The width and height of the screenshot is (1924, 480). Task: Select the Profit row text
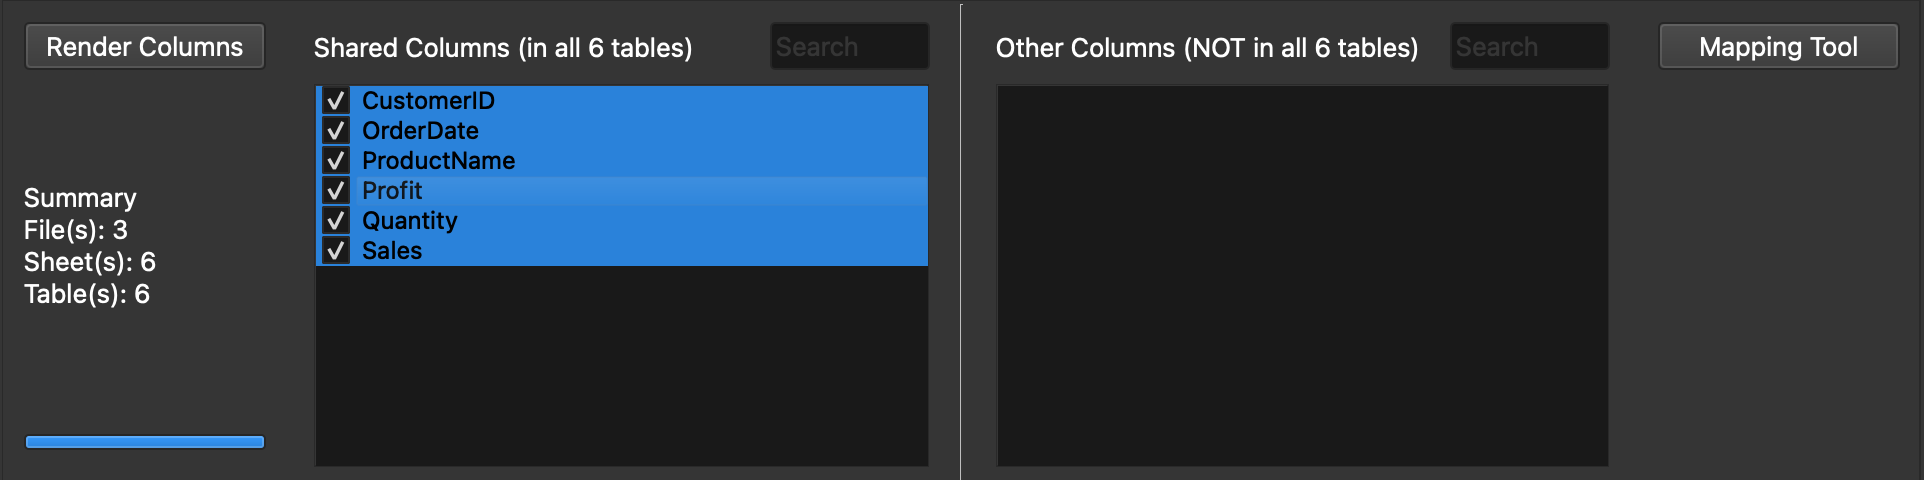(x=392, y=191)
